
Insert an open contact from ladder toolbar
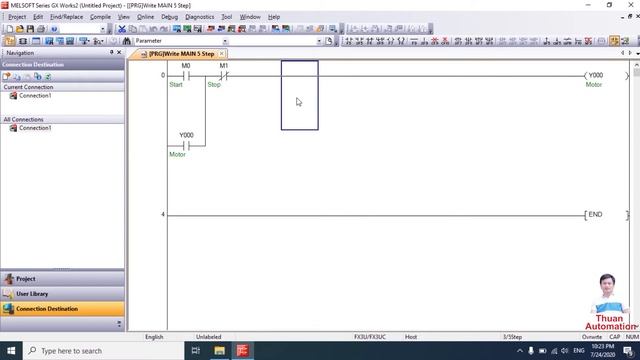click(349, 41)
